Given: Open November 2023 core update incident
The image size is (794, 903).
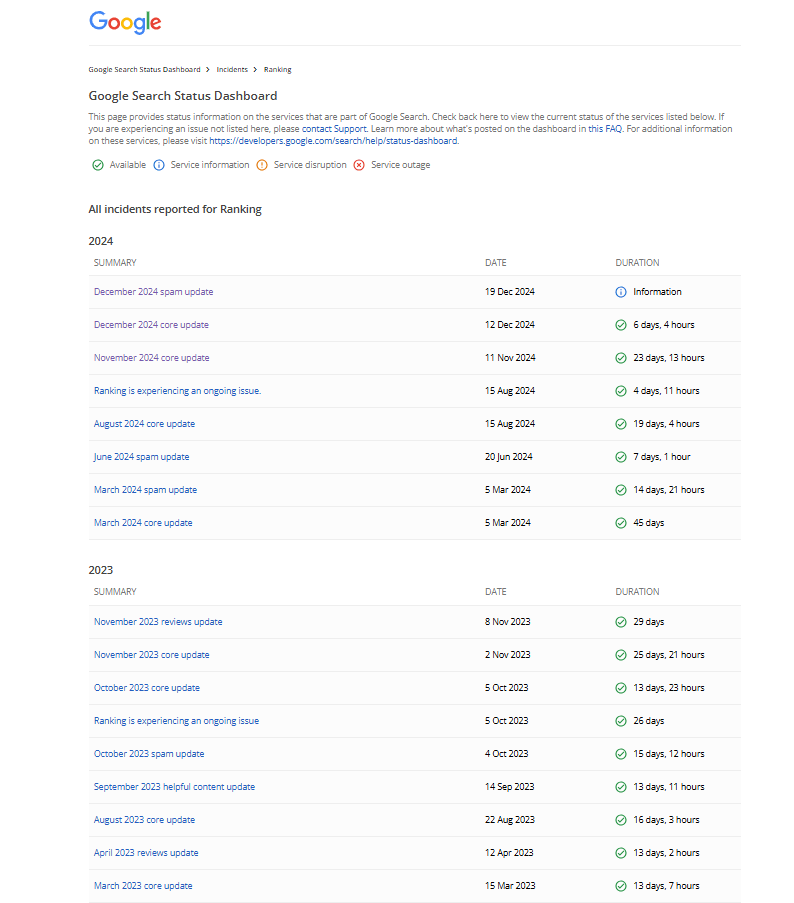Looking at the screenshot, I should tap(151, 655).
